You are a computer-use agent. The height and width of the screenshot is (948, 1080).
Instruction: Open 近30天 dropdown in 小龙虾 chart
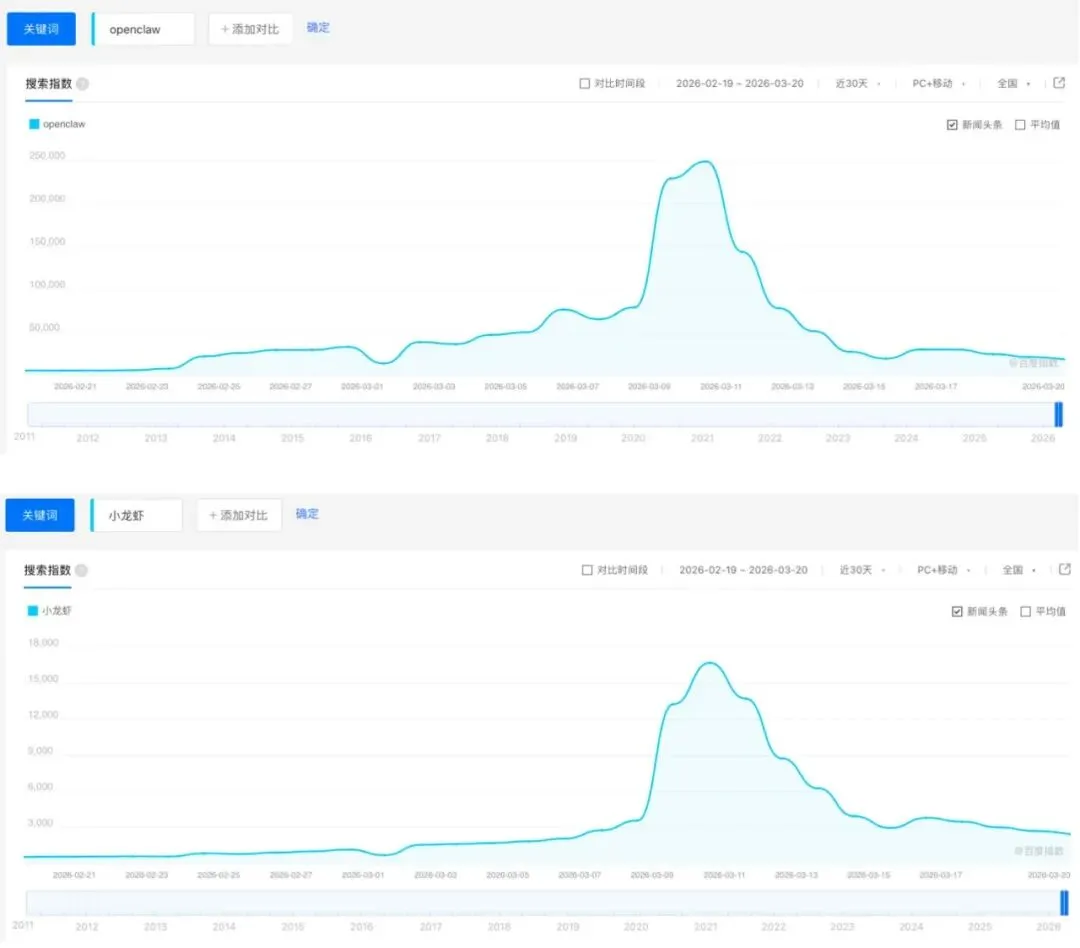point(862,570)
